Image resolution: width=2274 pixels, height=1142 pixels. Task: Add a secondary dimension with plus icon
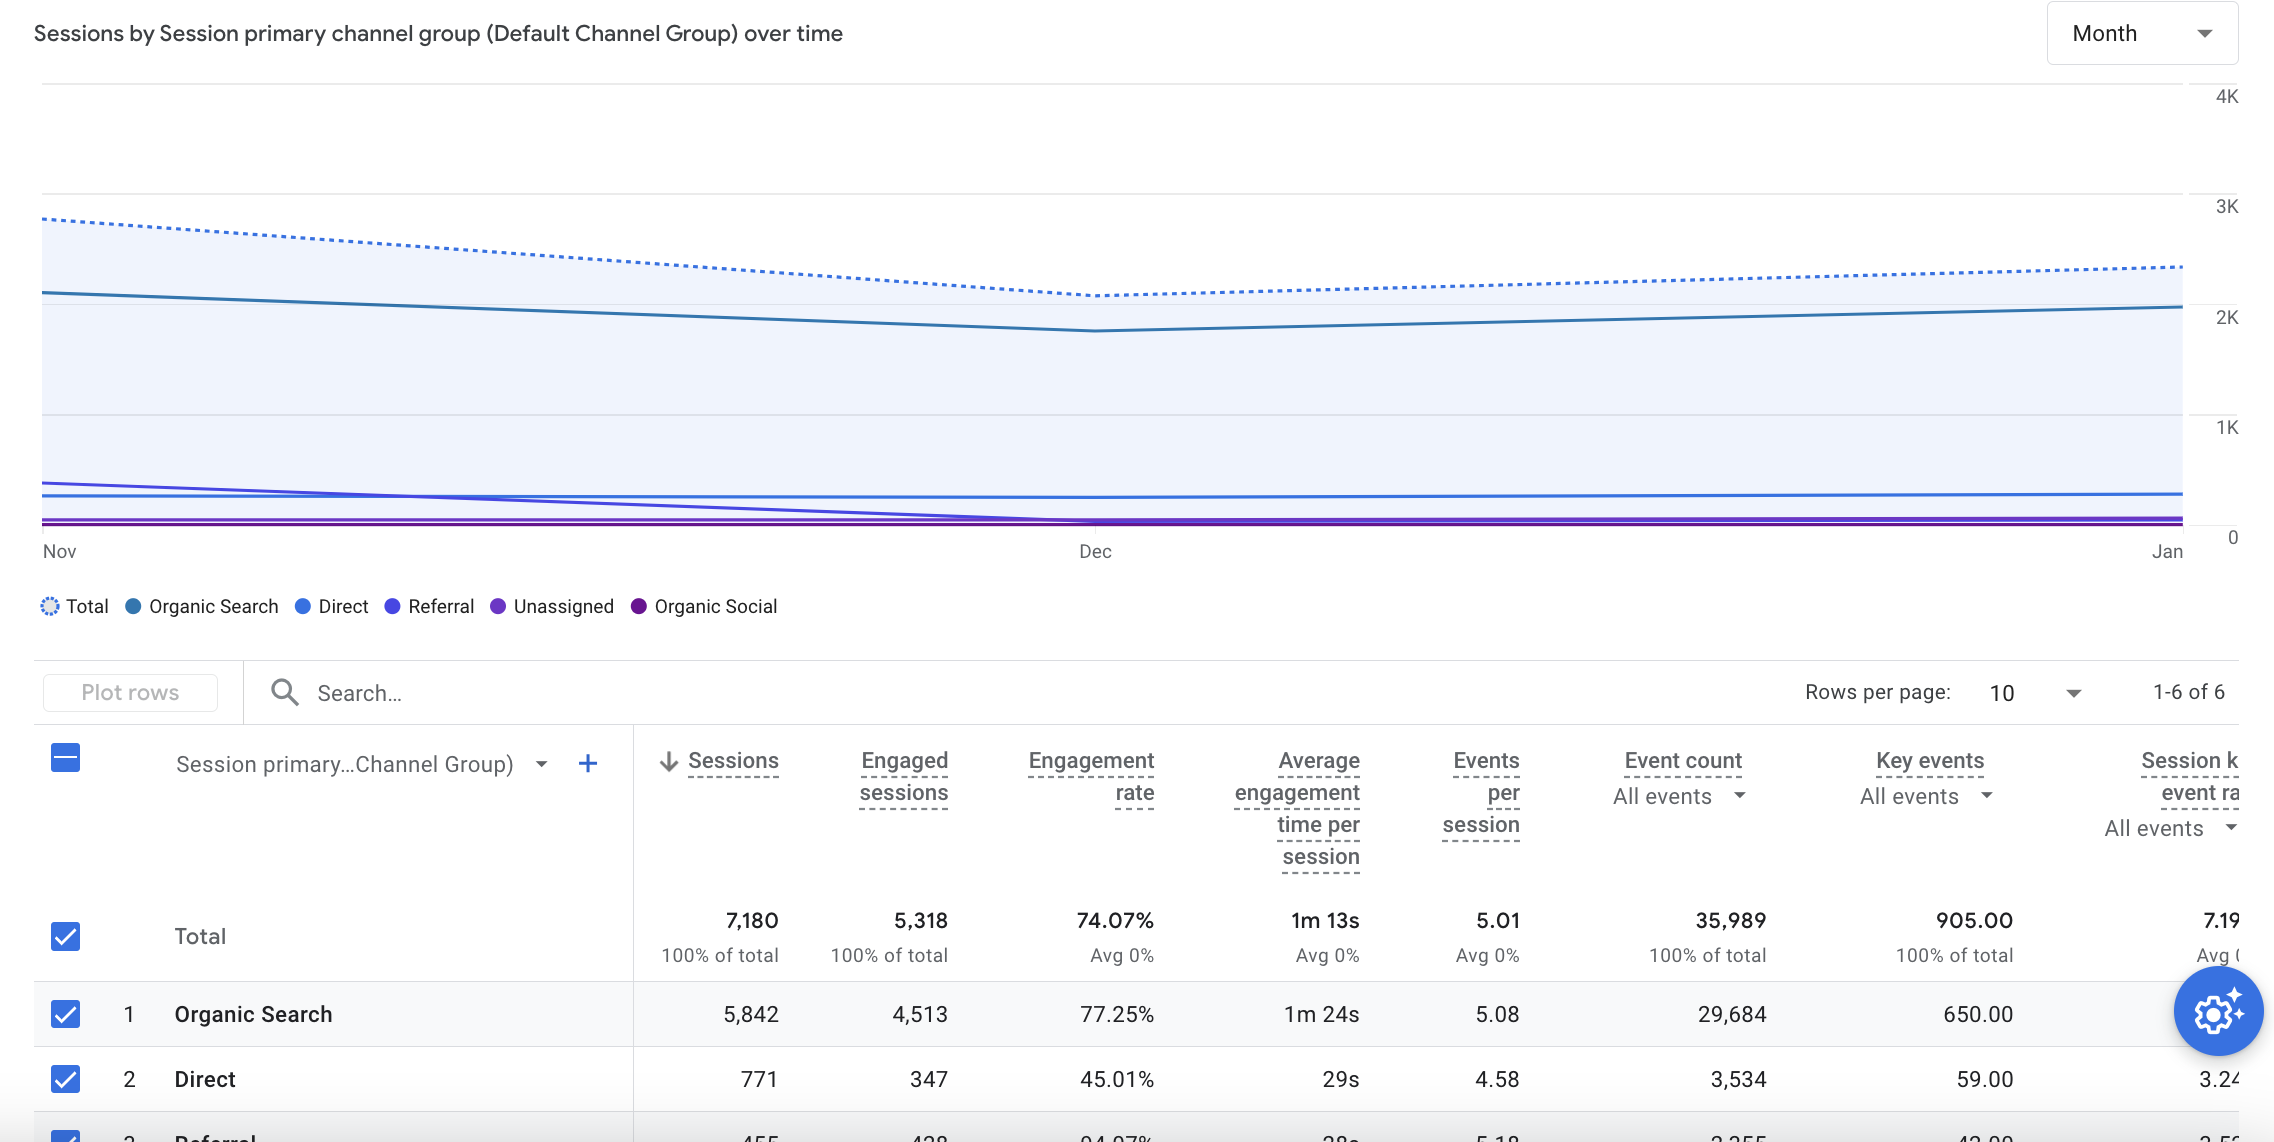(588, 764)
